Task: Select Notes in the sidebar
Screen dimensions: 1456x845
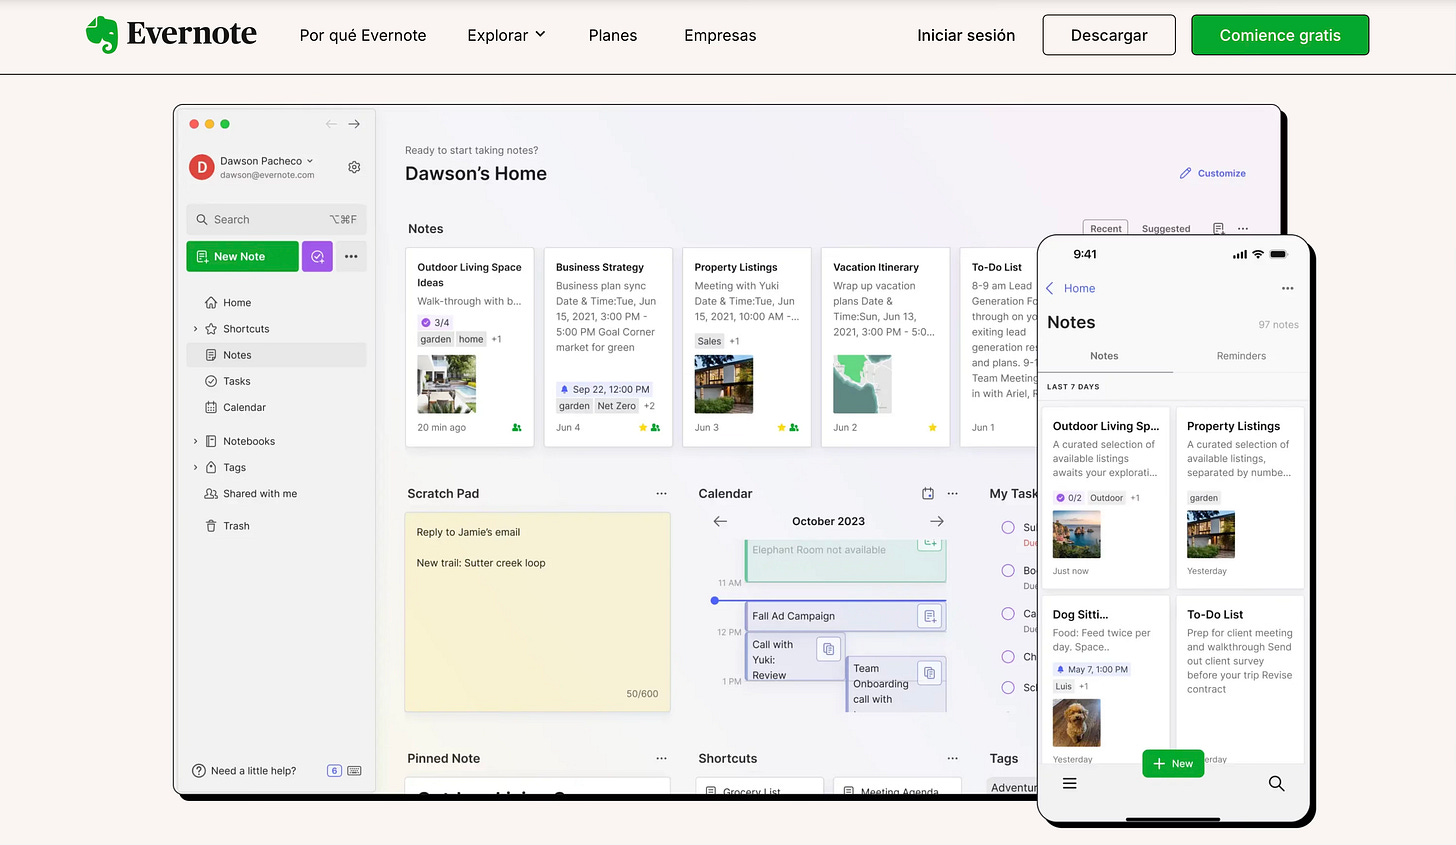Action: [x=276, y=355]
